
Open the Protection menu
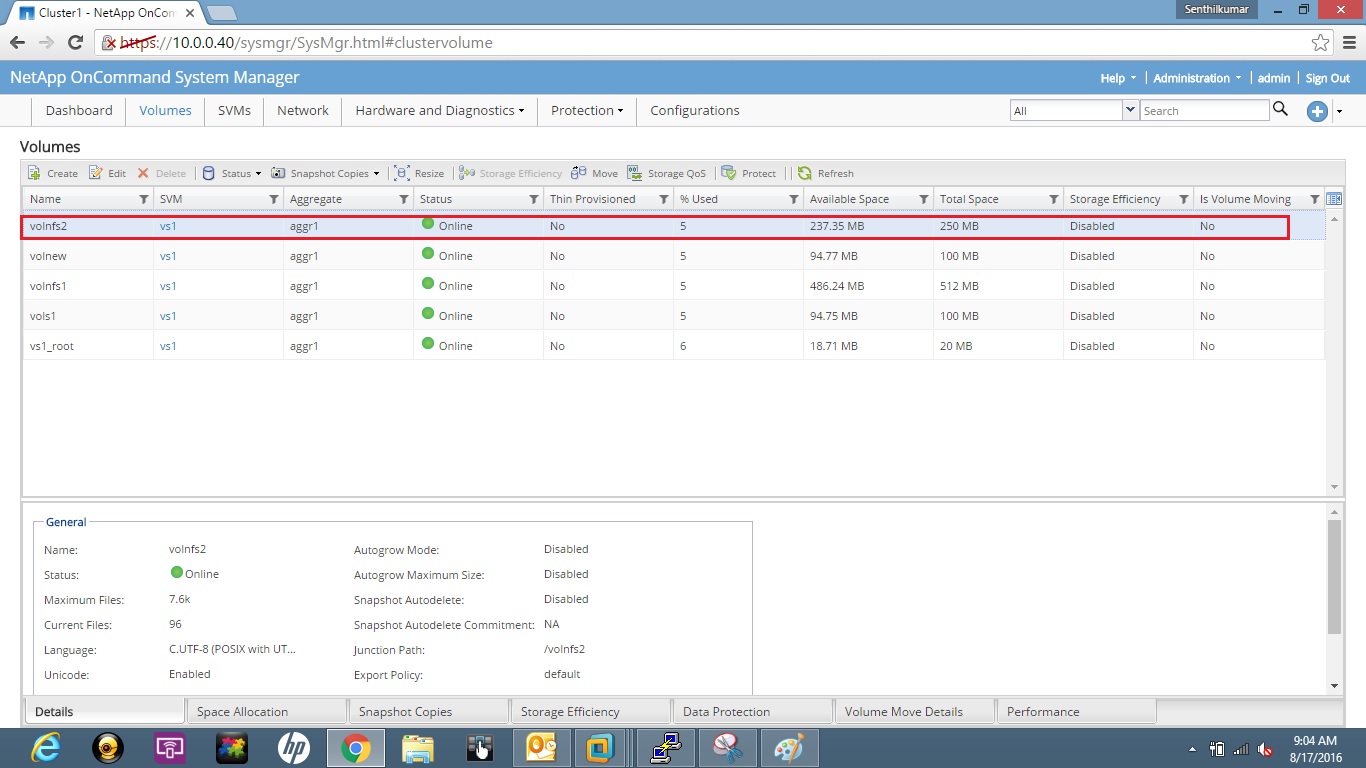point(586,110)
